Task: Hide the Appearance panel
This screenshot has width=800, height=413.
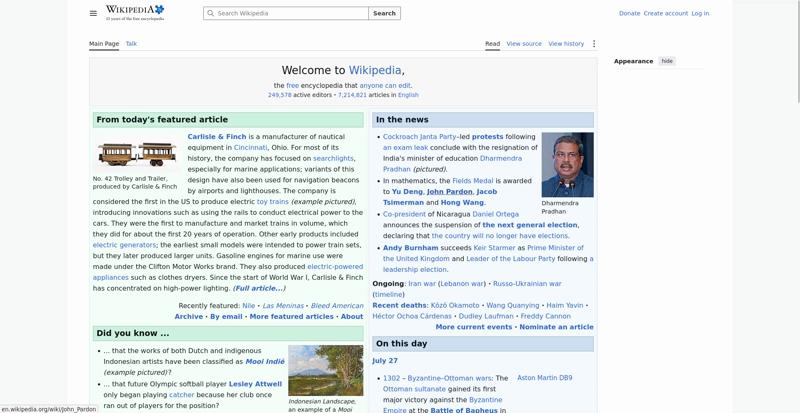Action: pos(667,61)
